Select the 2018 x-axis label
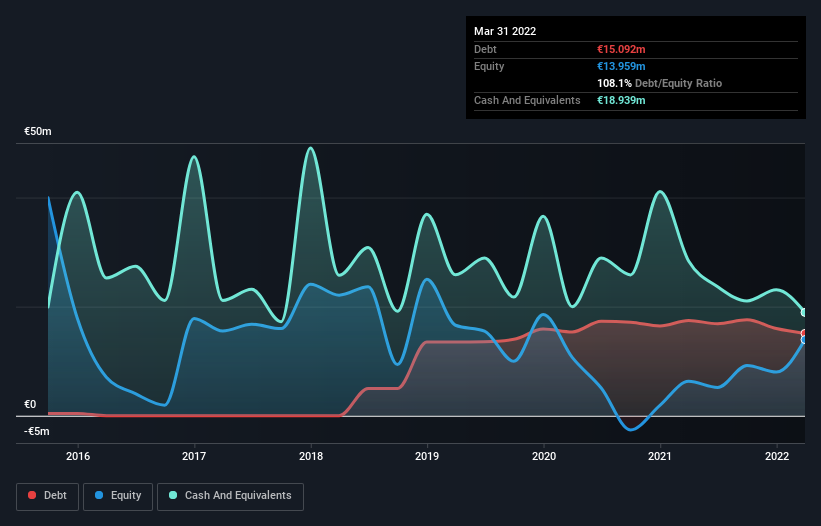Screen dimensions: 821x526 [x=311, y=456]
